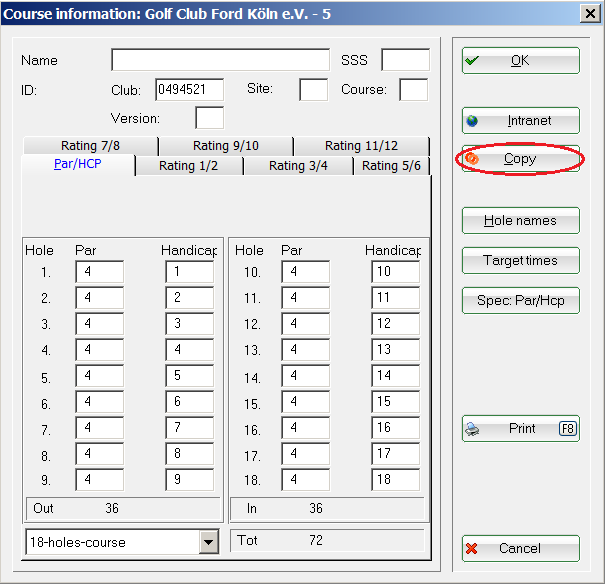Image resolution: width=605 pixels, height=584 pixels.
Task: Click the green checkmark icon on OK
Action: point(472,61)
